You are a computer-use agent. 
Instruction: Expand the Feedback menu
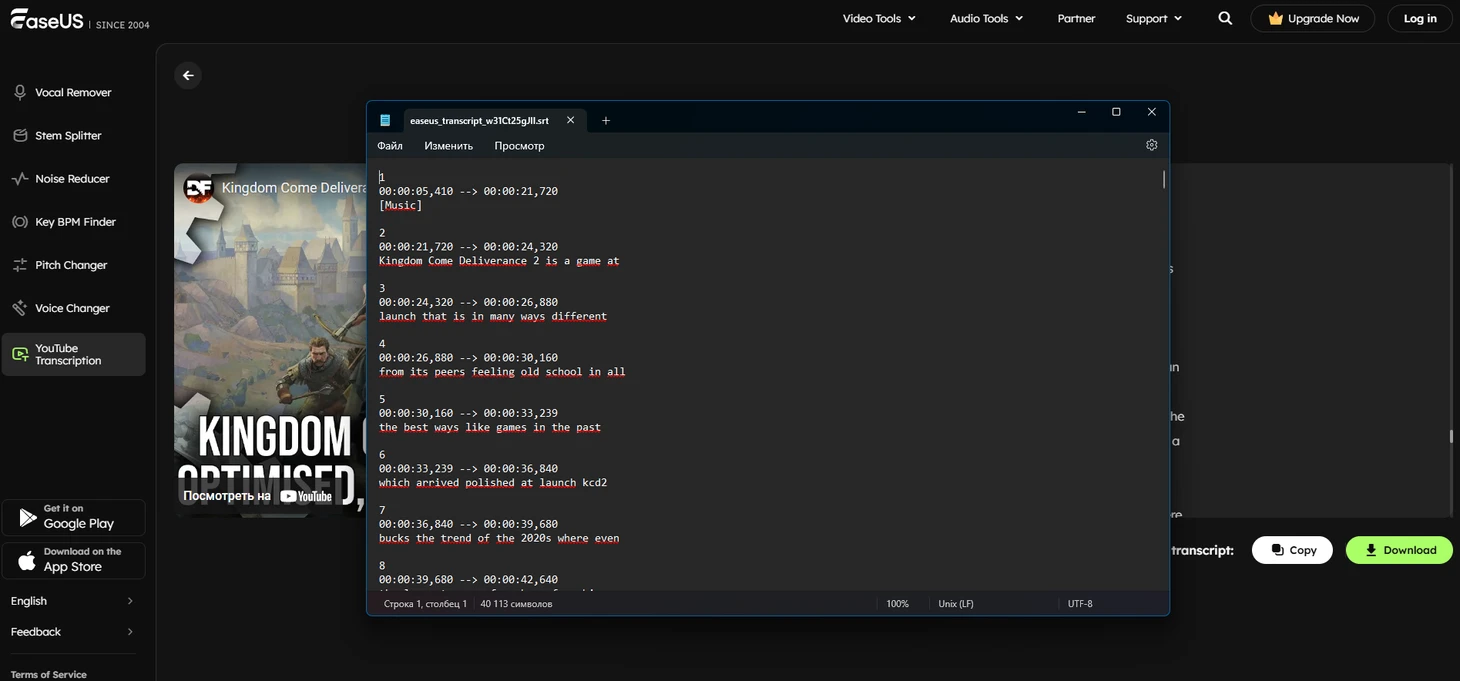pos(73,632)
